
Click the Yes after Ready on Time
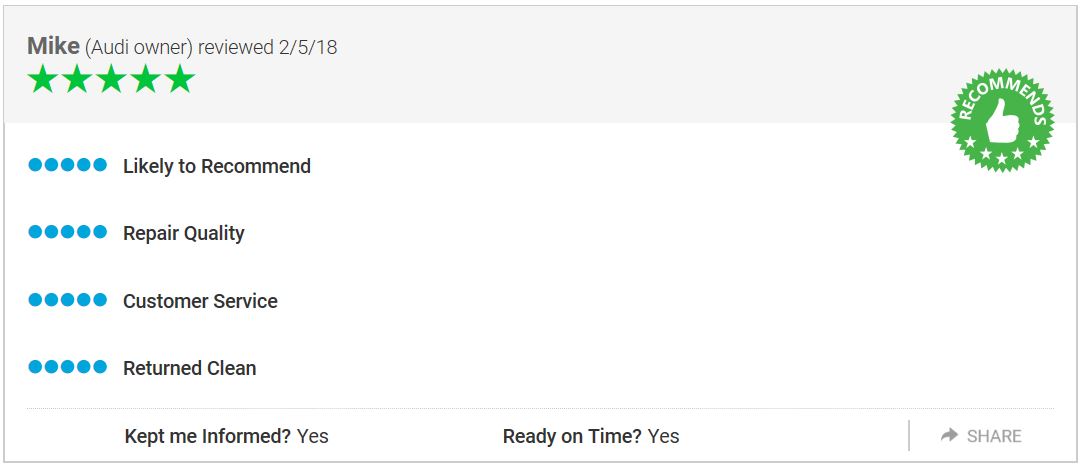(663, 436)
